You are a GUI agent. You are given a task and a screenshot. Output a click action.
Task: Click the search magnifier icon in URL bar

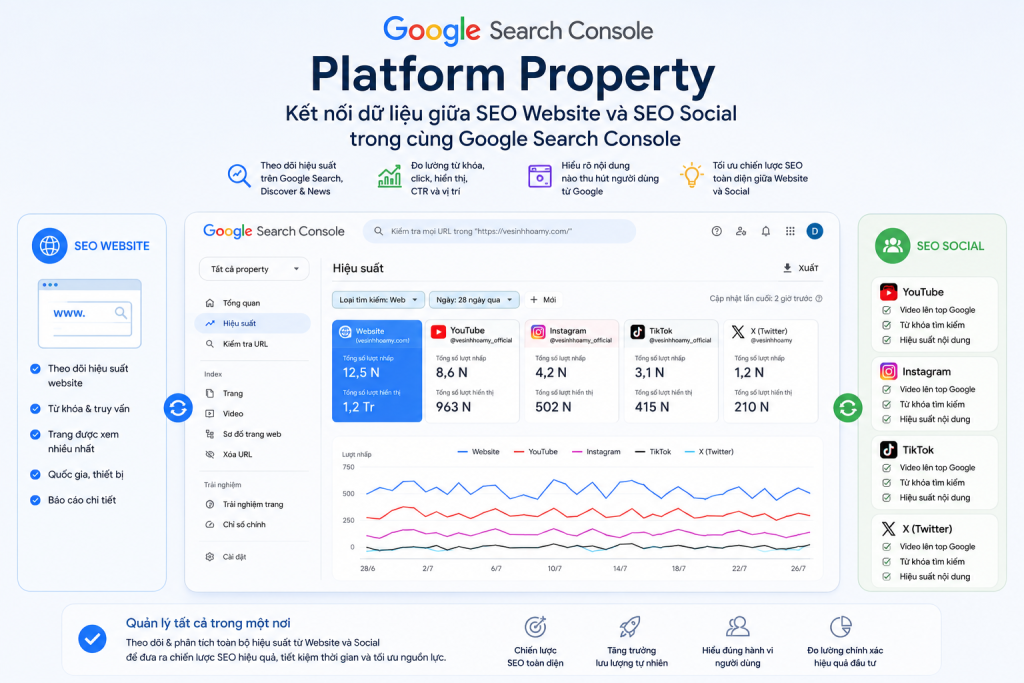(378, 231)
